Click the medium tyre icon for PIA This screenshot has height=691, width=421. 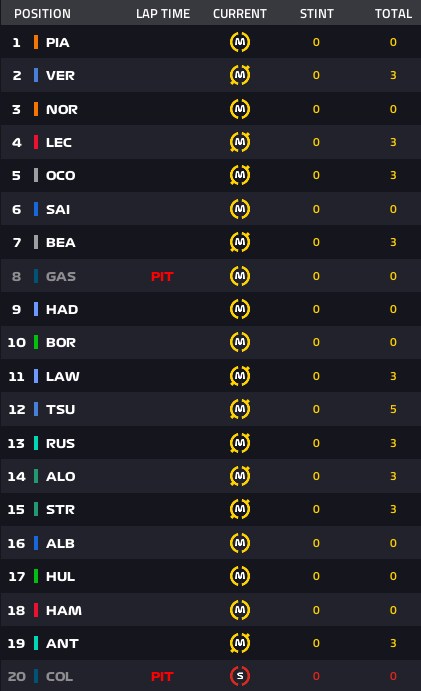240,42
